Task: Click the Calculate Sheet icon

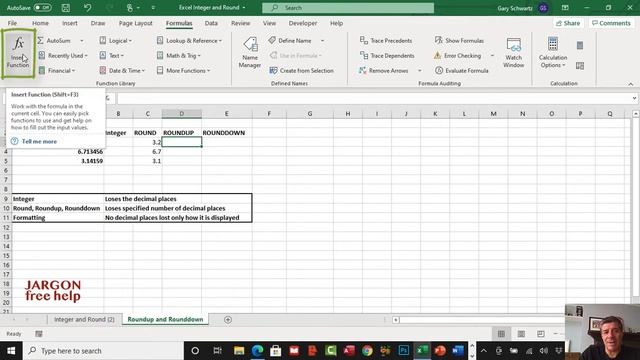Action: coord(580,66)
